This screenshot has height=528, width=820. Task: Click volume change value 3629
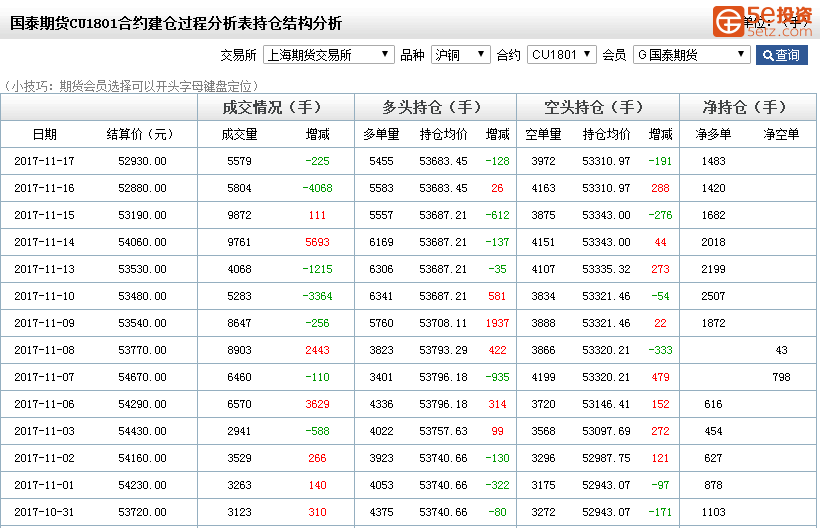(317, 404)
